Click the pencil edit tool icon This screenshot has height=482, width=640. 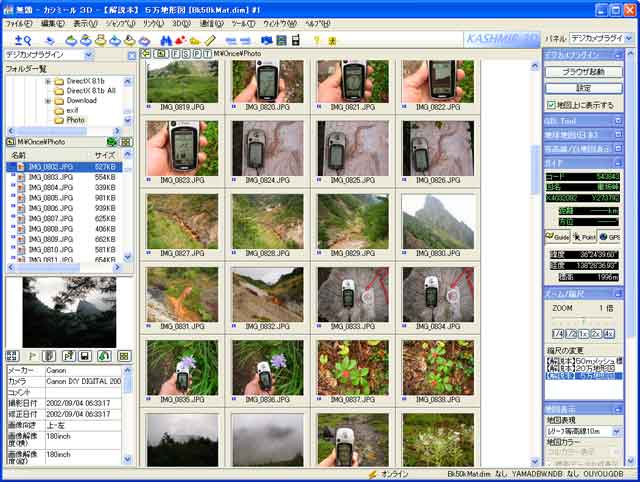pos(210,40)
